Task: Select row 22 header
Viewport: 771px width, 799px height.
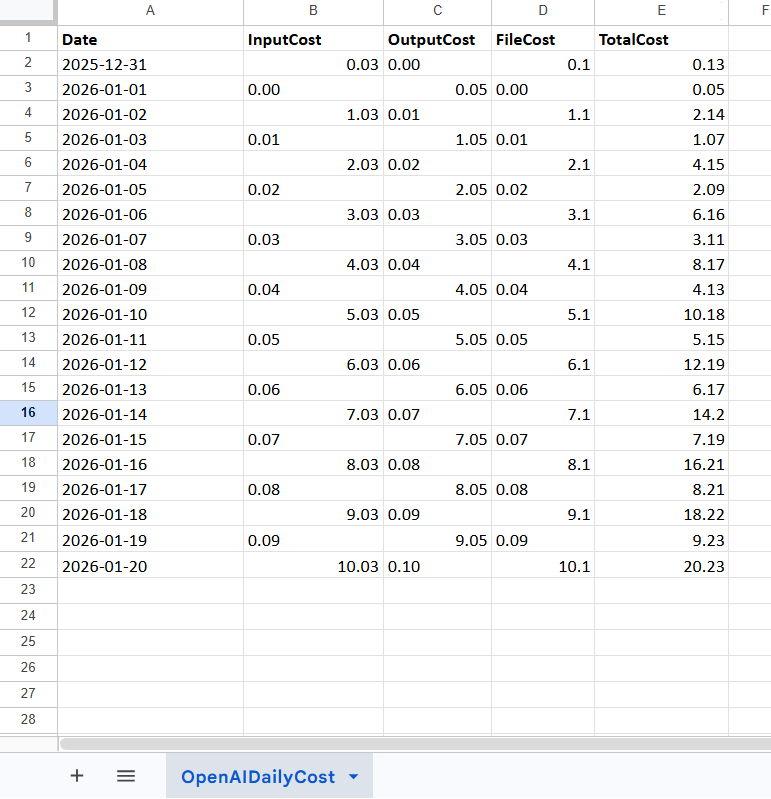Action: pos(28,564)
